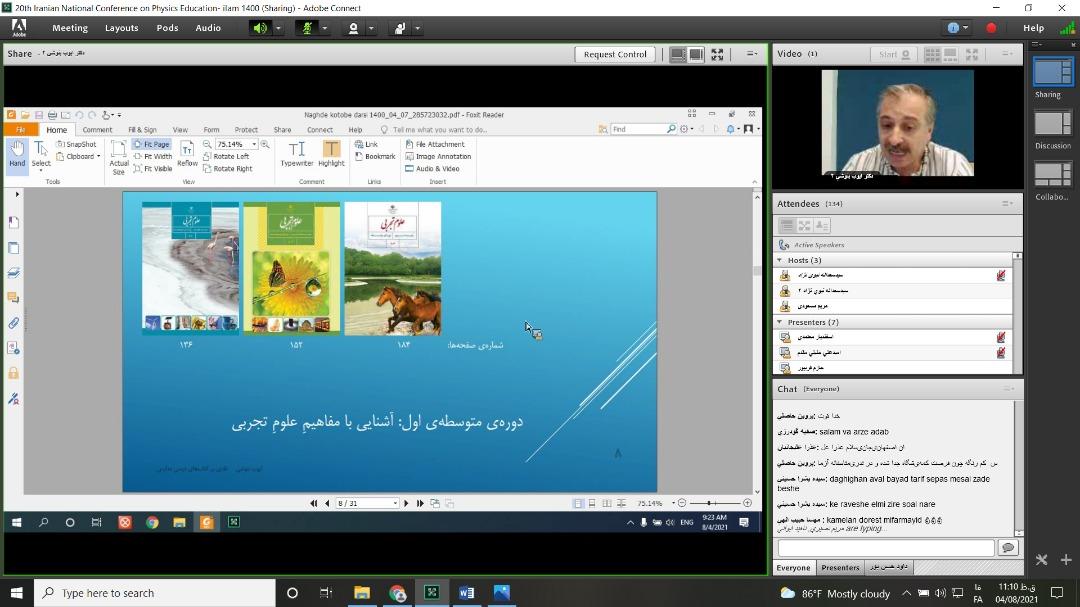Switch video pod to grid view

(x=932, y=55)
